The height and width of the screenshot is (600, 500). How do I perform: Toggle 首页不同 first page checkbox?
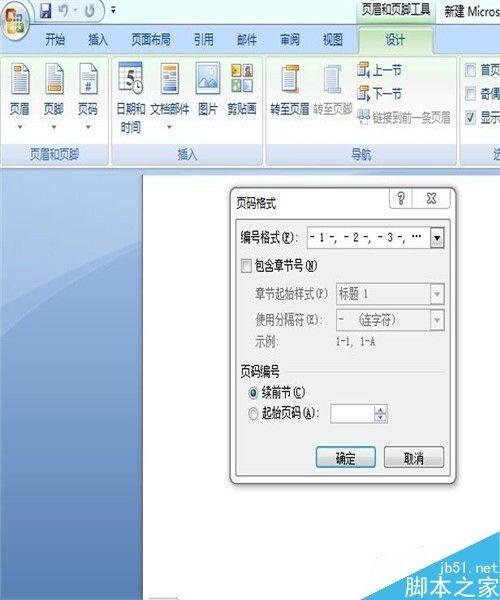click(471, 70)
